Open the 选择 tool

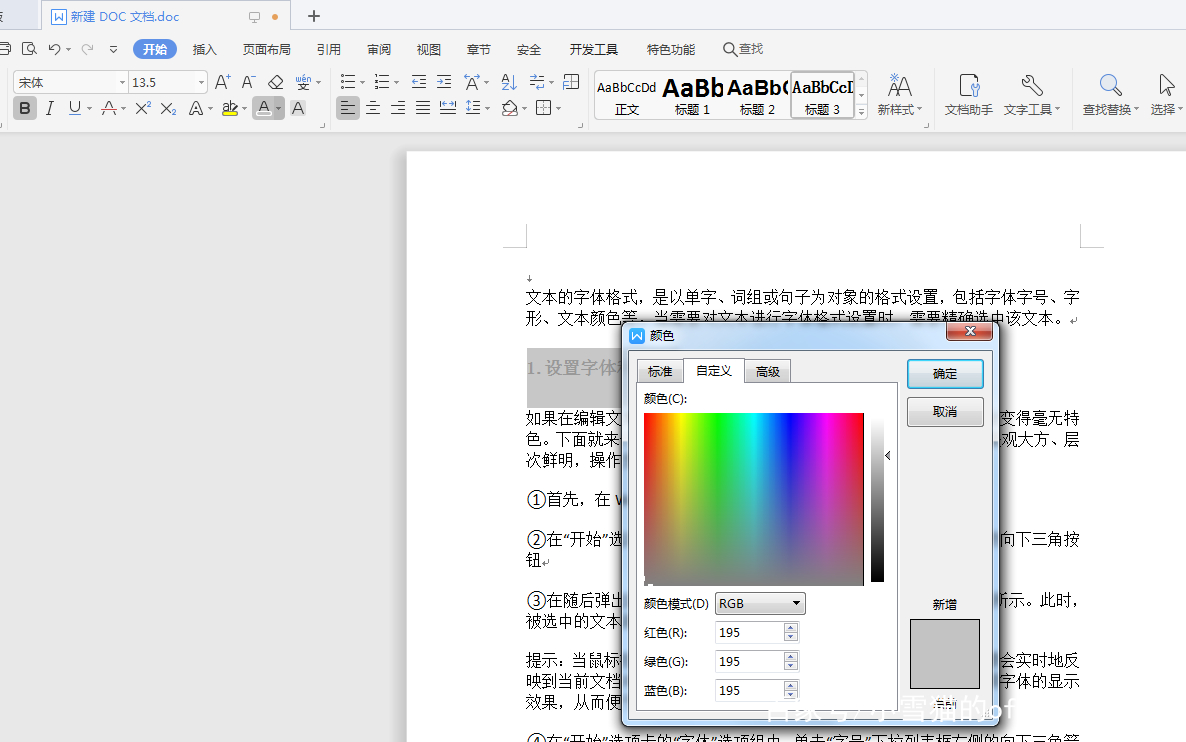[1166, 95]
